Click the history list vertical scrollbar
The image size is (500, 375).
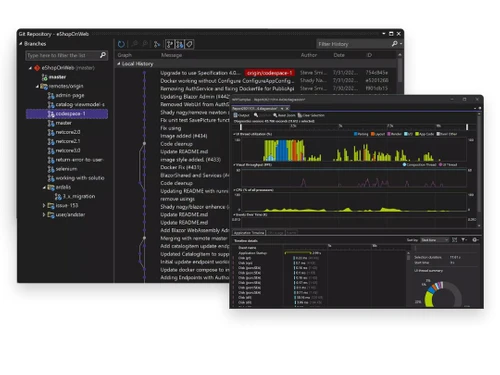click(x=399, y=70)
